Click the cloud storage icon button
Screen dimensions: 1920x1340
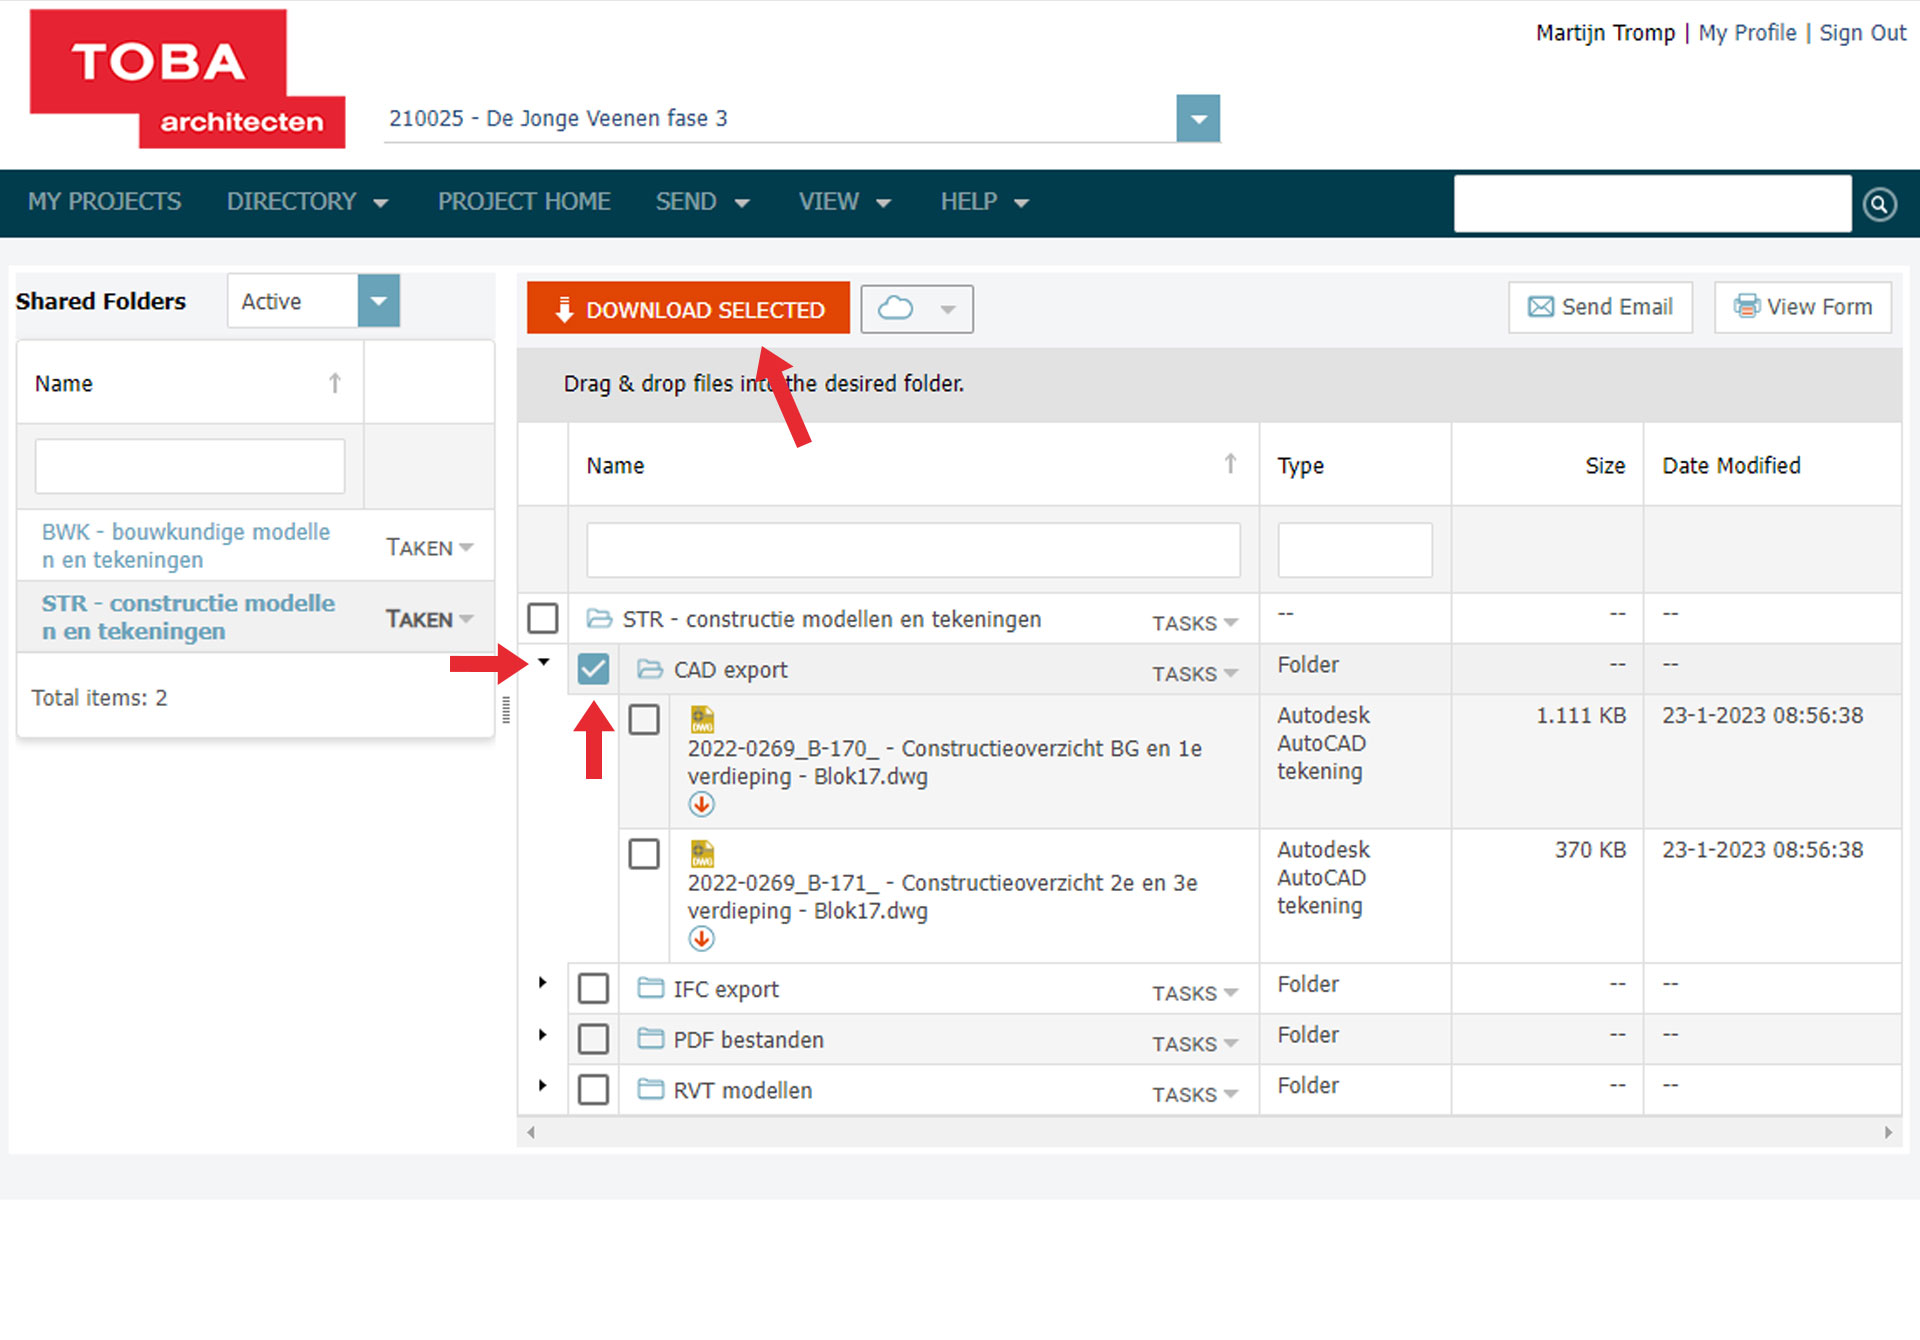896,308
